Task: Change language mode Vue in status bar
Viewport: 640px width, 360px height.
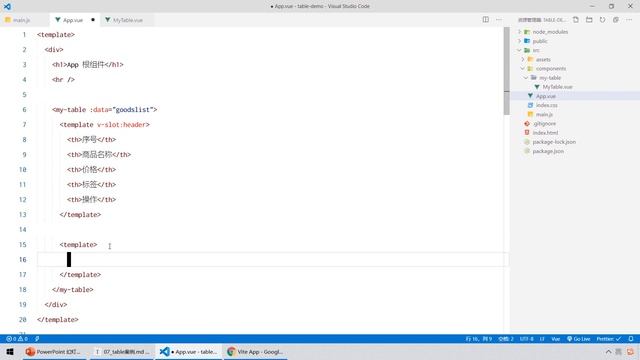Action: coord(556,339)
